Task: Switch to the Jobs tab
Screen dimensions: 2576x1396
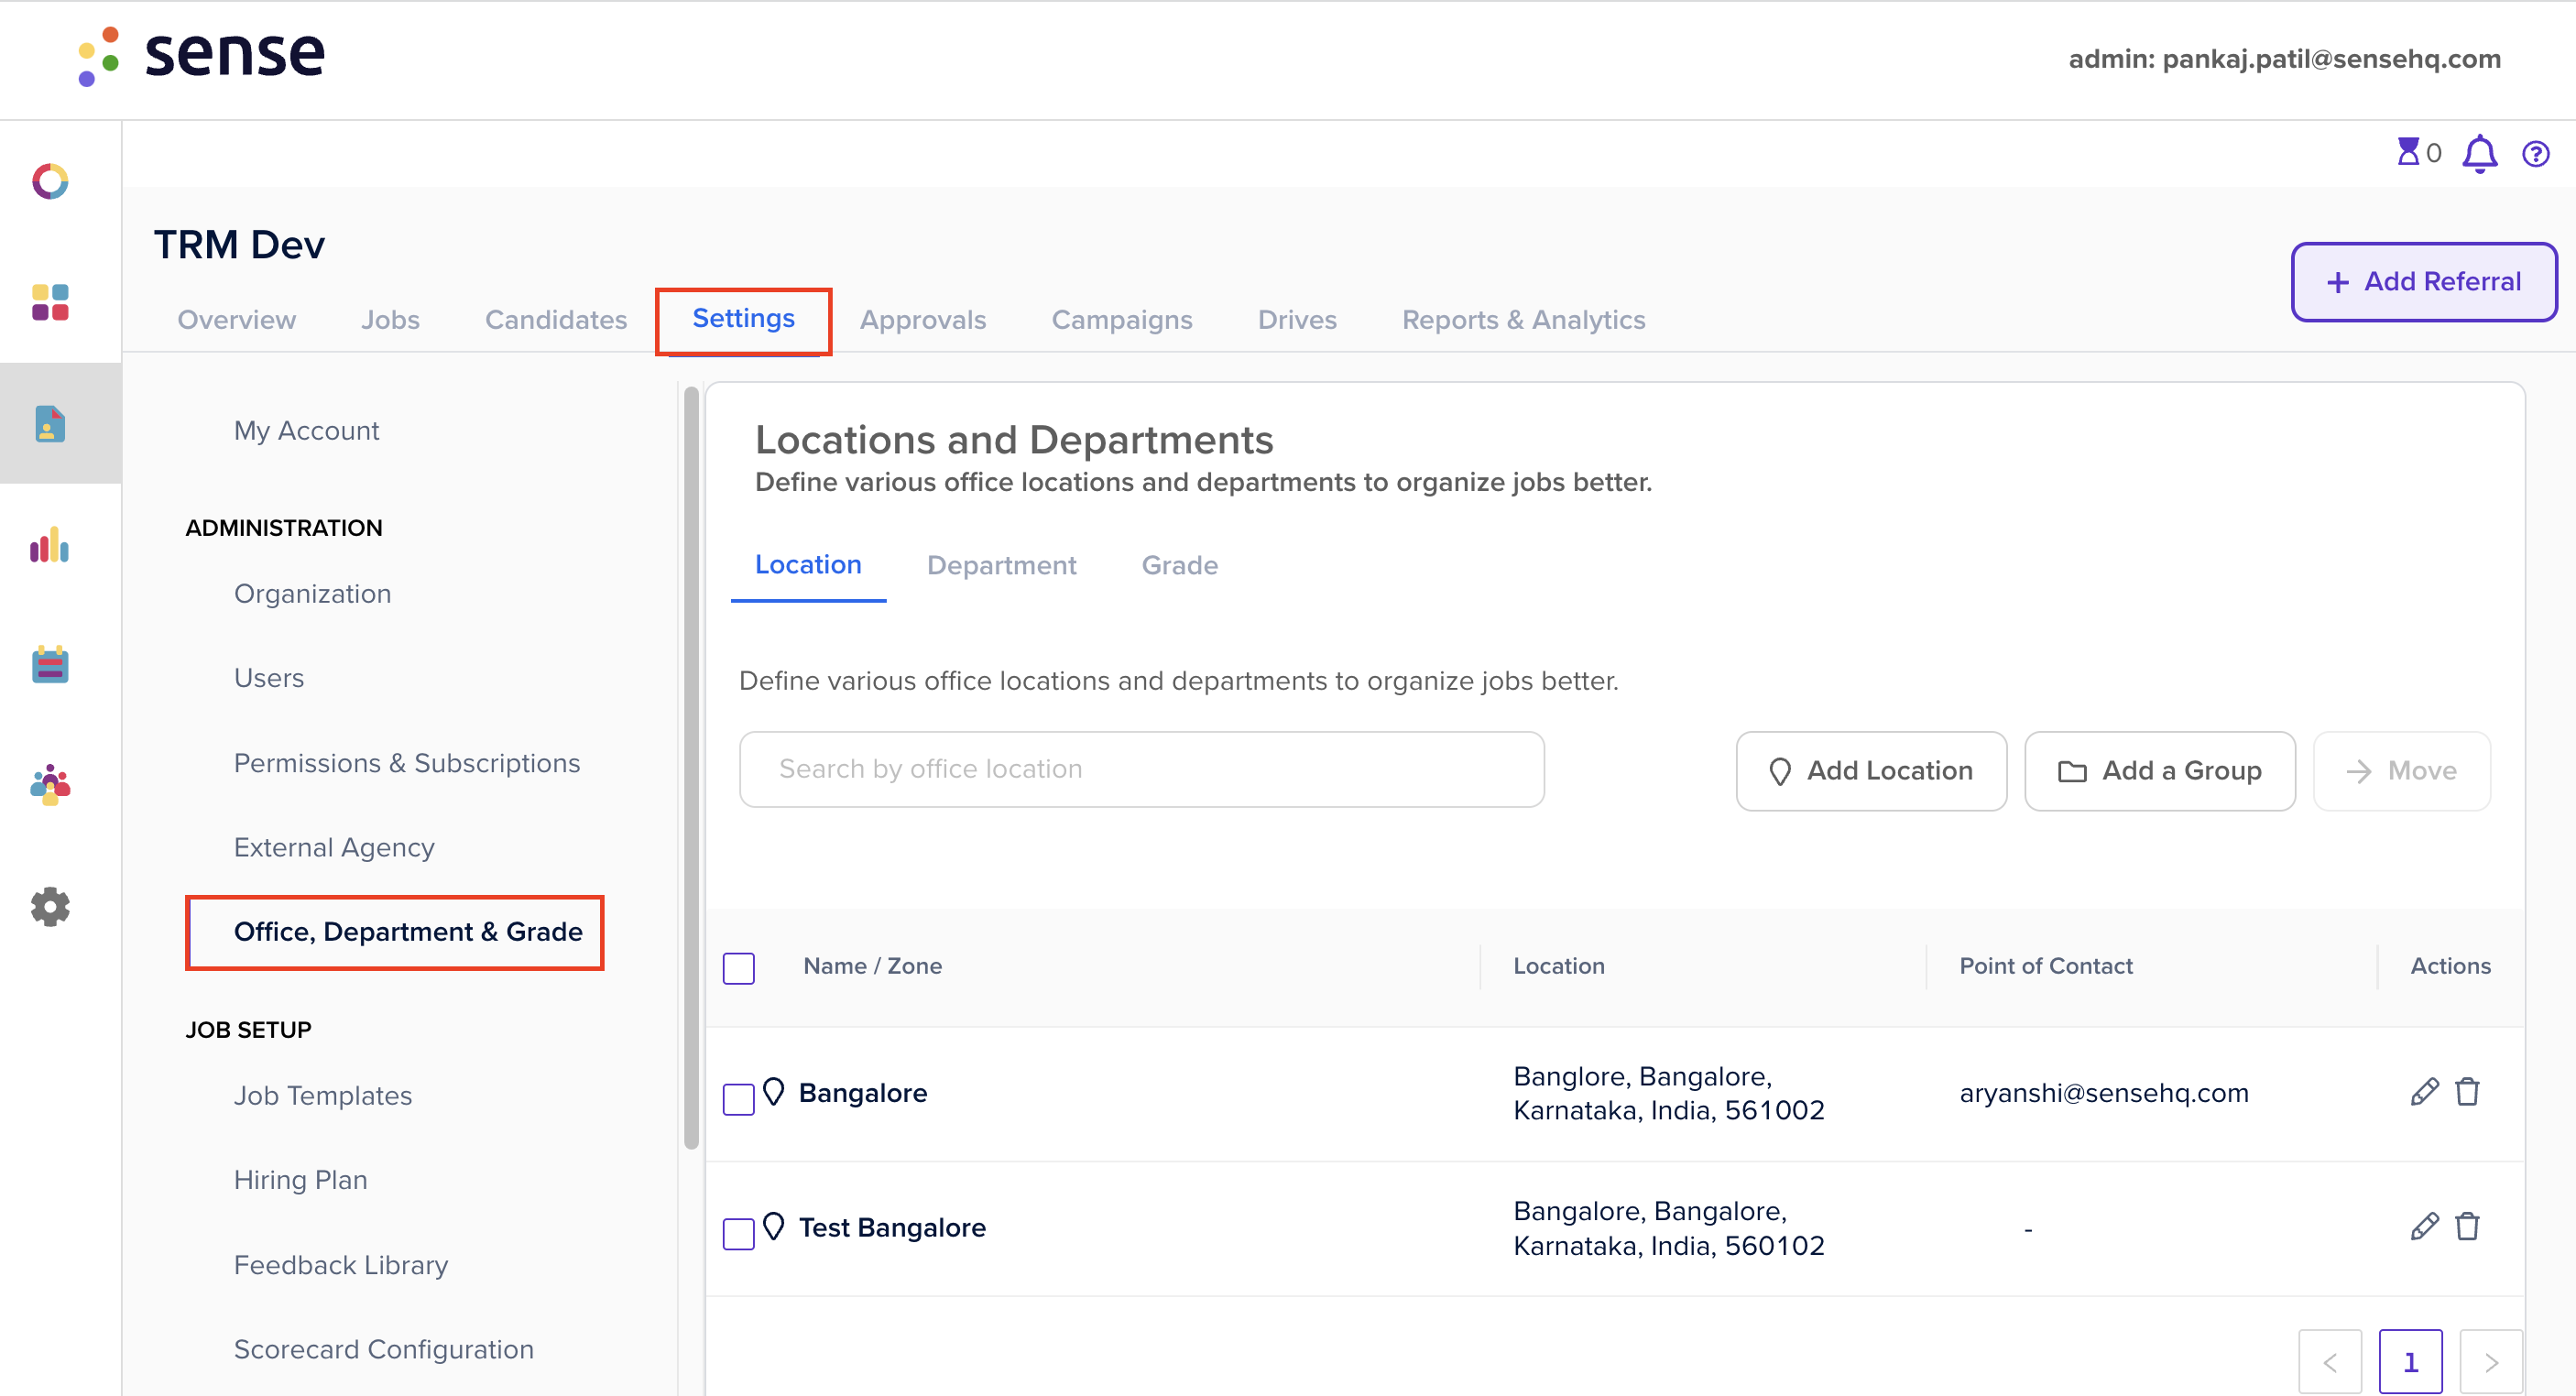Action: tap(390, 320)
